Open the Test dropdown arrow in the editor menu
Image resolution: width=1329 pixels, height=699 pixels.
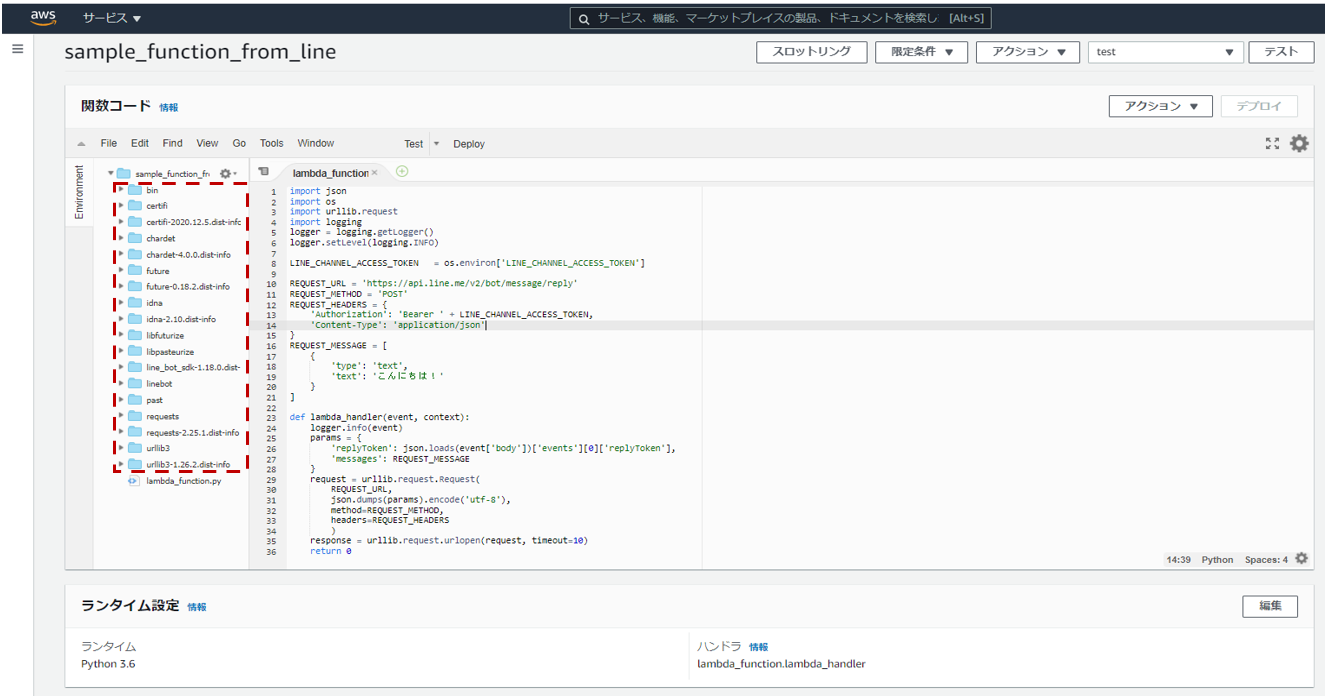(436, 144)
